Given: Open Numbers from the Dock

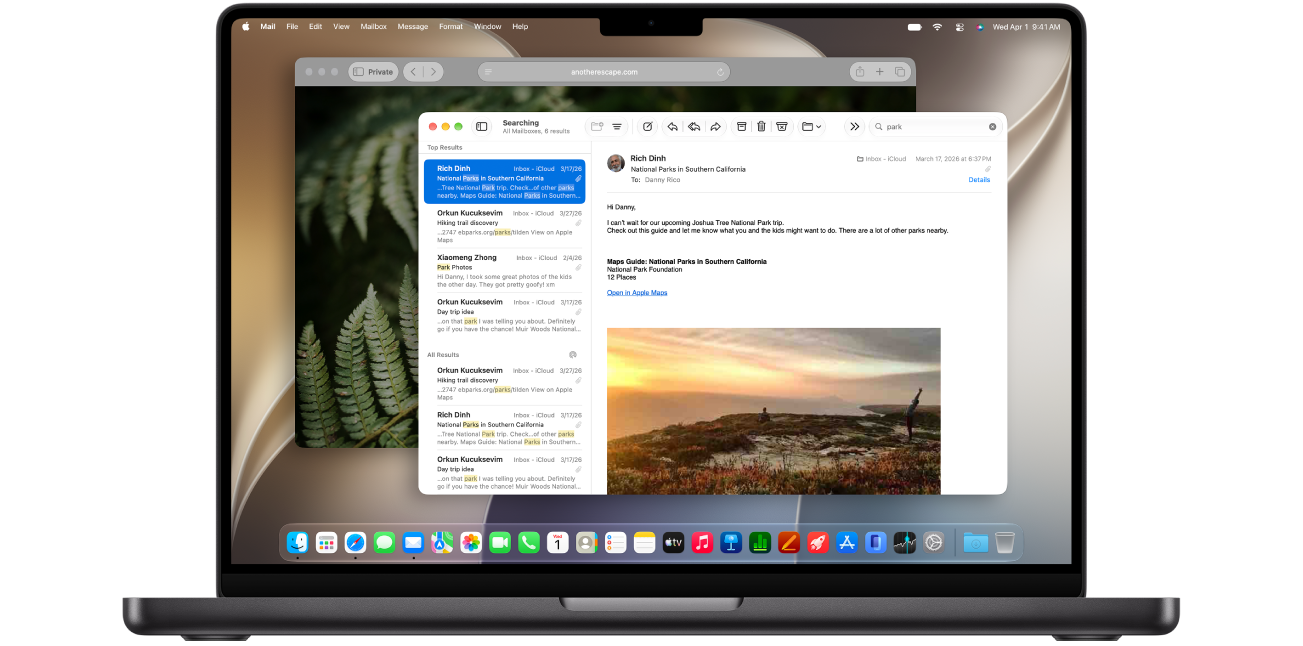Looking at the screenshot, I should coord(760,542).
